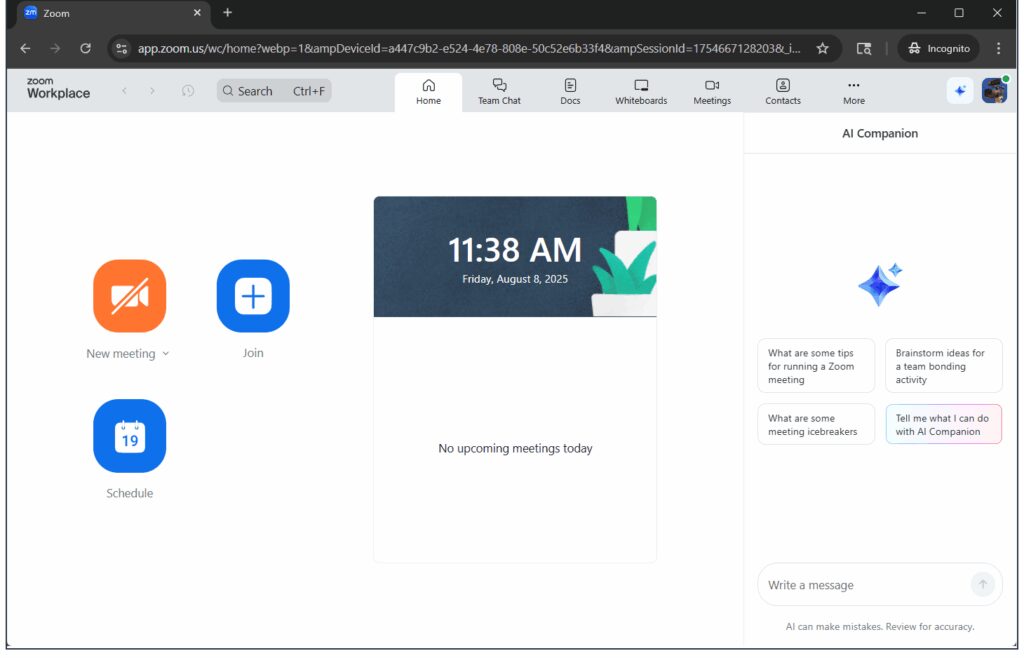Ask what AI Companion can do
This screenshot has width=1024, height=658.
[x=941, y=424]
